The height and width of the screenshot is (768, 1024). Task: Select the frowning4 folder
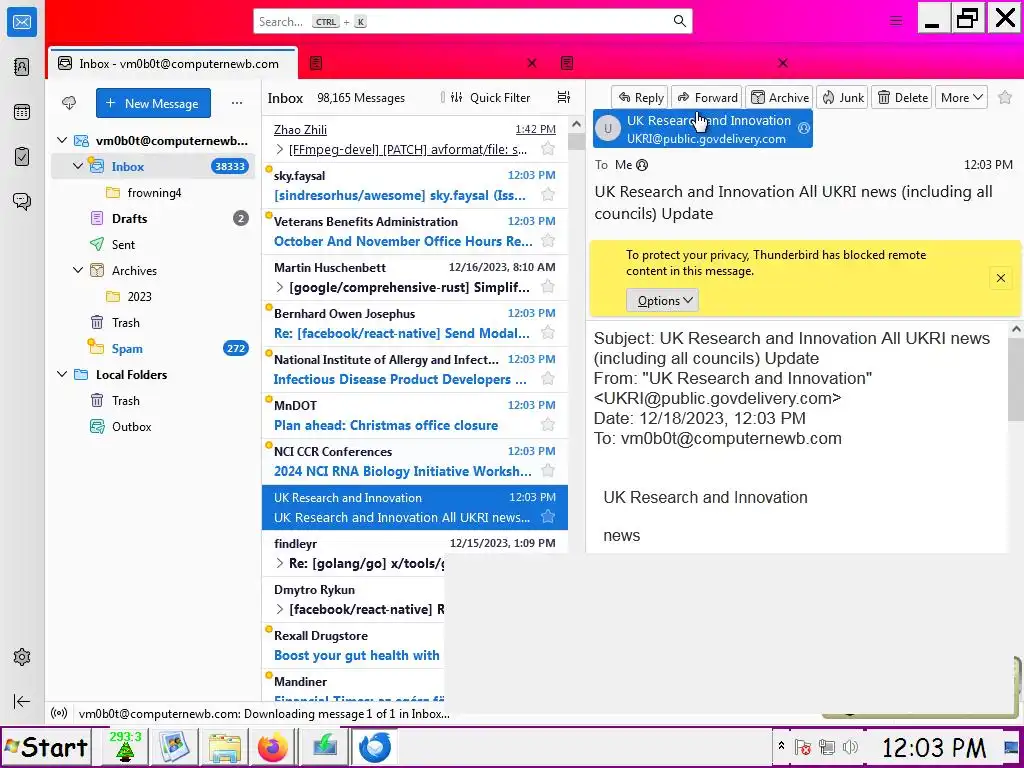coord(154,193)
